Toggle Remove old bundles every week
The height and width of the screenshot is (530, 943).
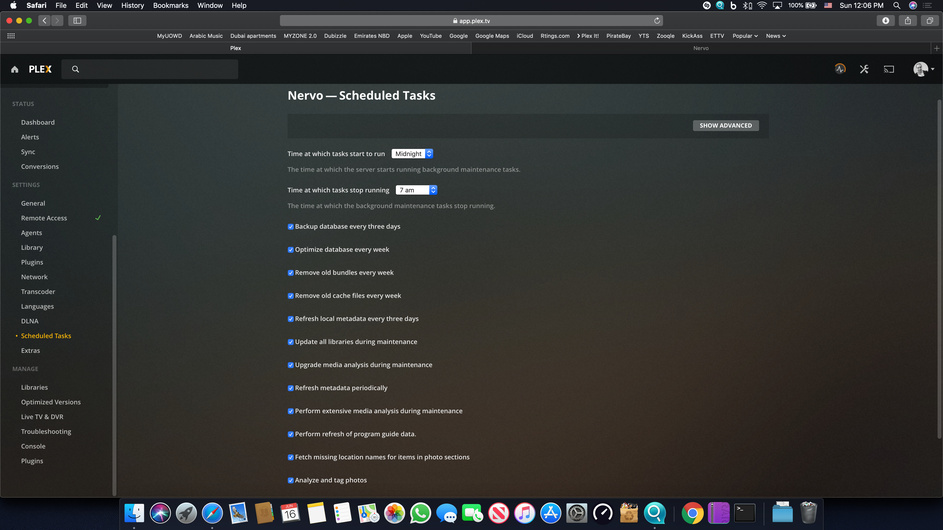290,273
